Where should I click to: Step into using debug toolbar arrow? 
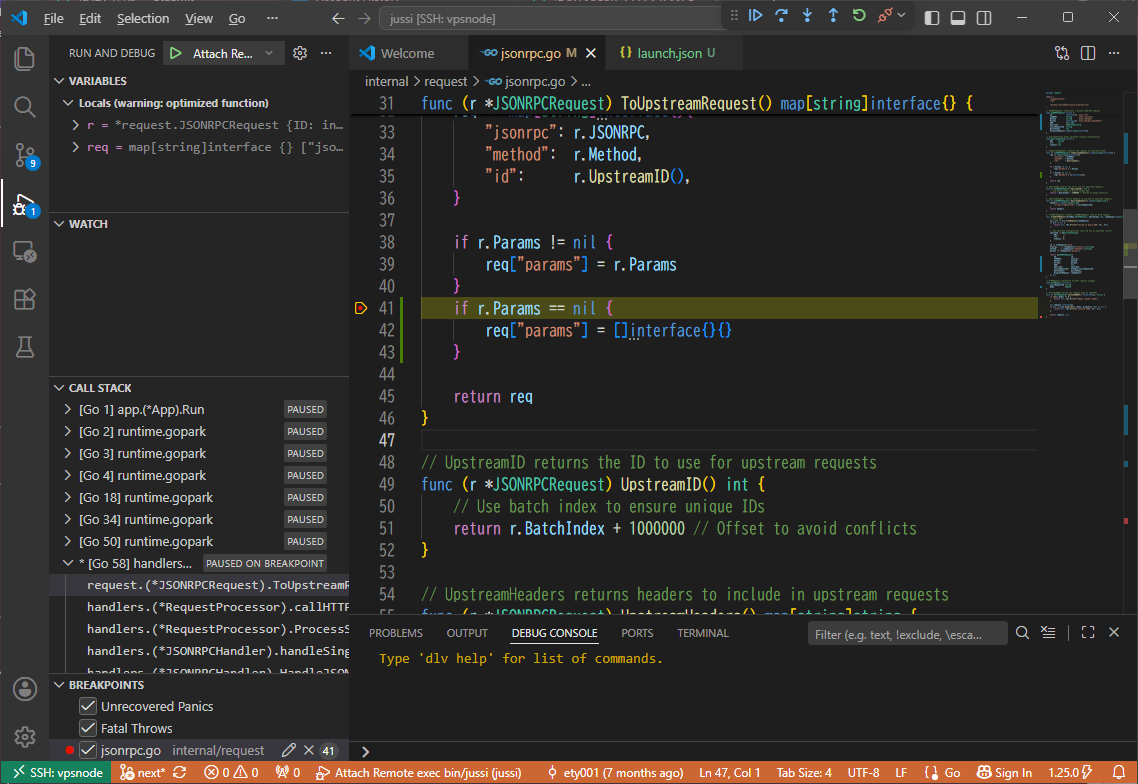click(807, 15)
